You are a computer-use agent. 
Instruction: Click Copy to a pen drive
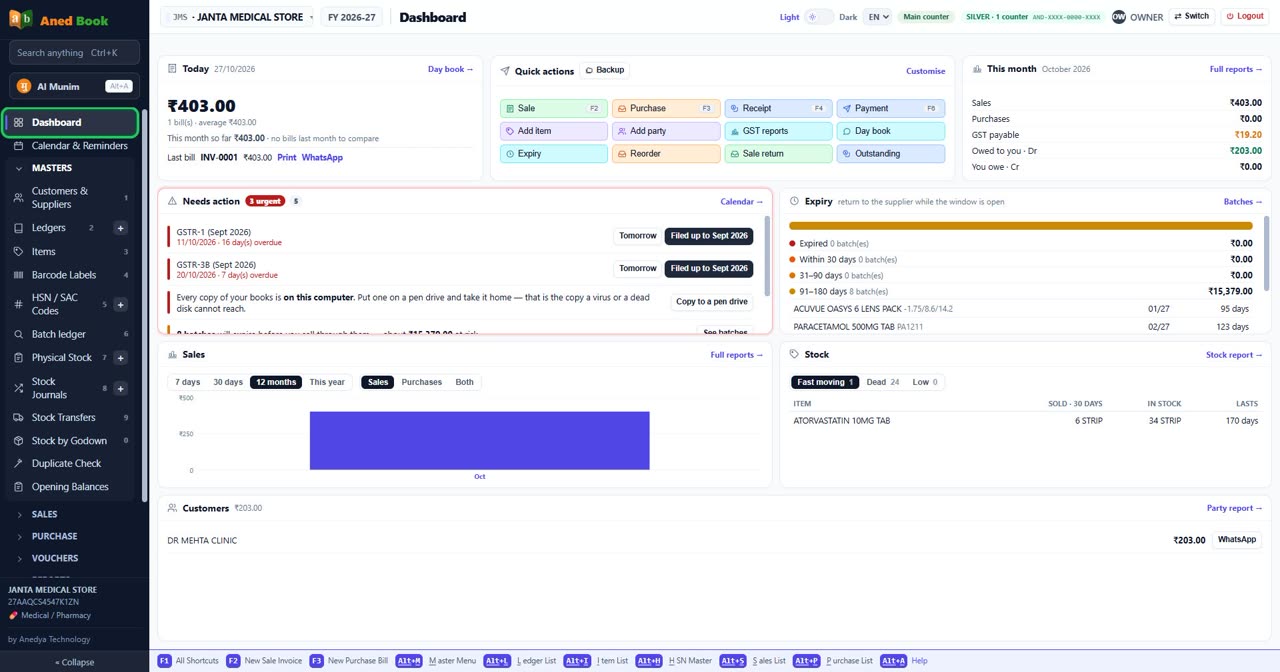click(712, 302)
